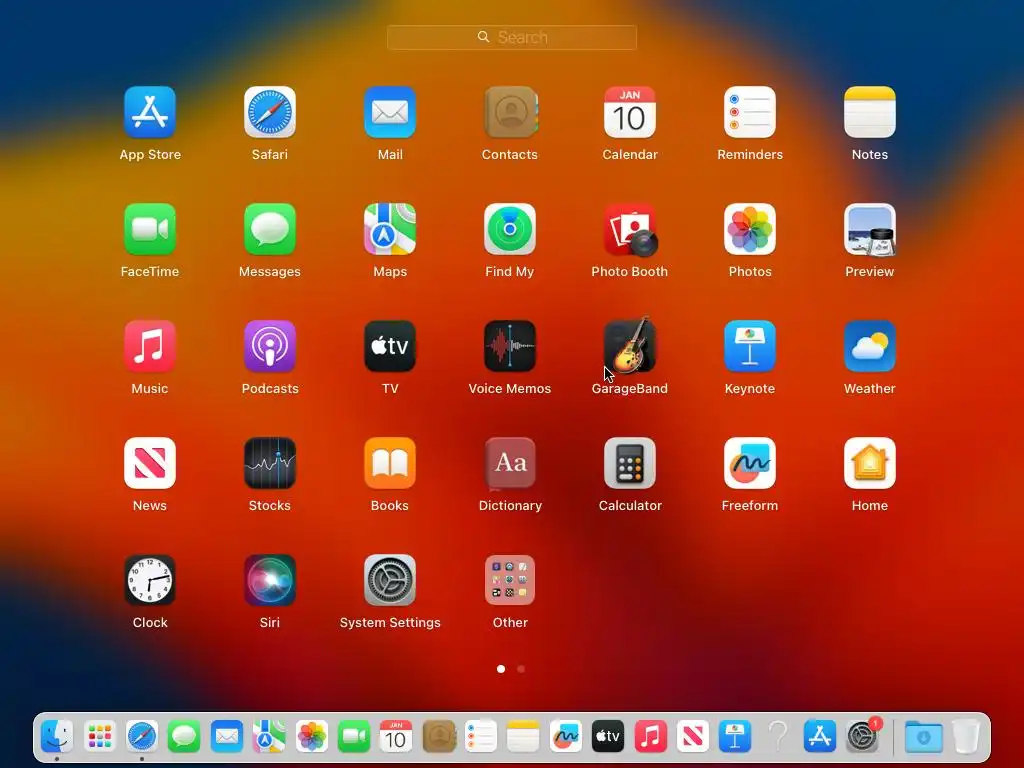Image resolution: width=1024 pixels, height=768 pixels.
Task: Open Maps from the Dock
Action: (x=269, y=737)
